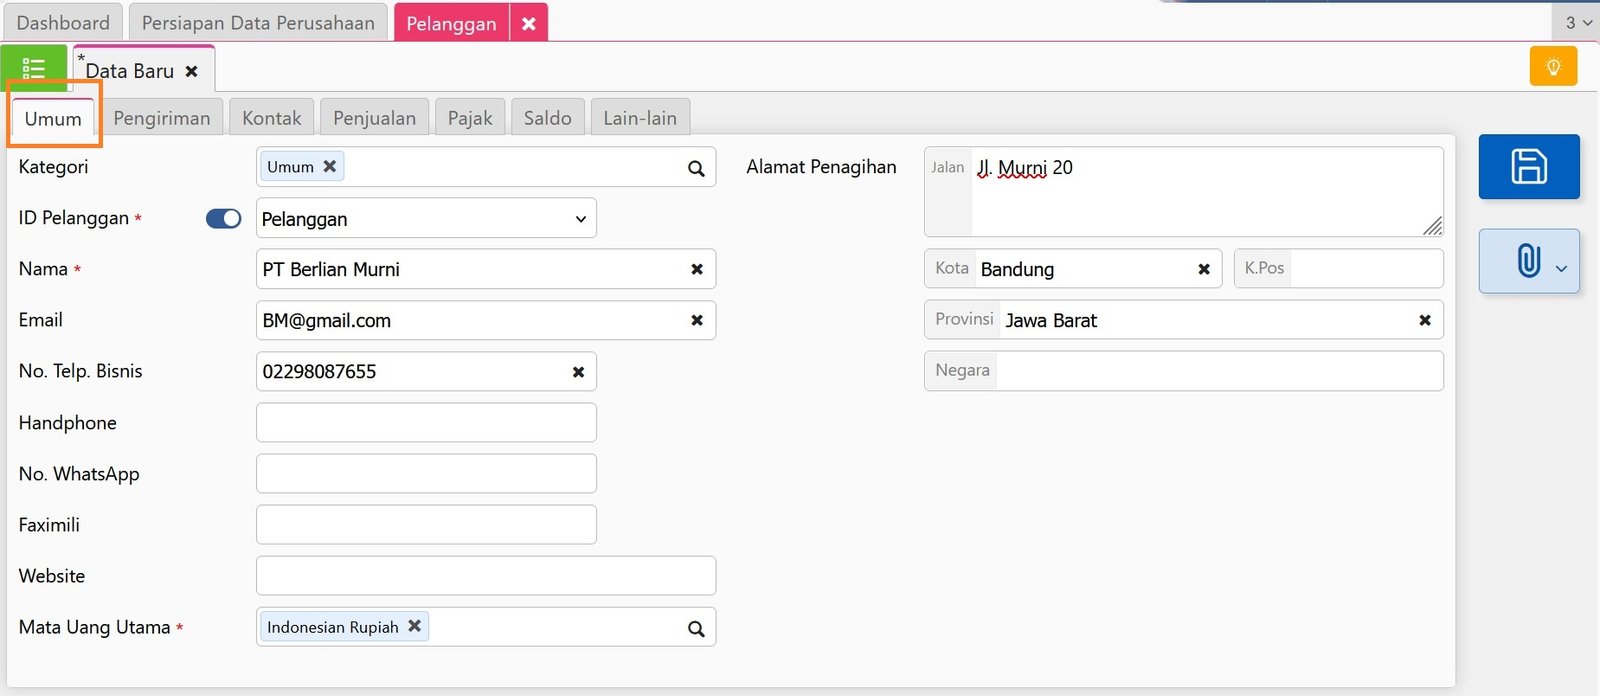Go to the Dashboard tab
This screenshot has height=696, width=1600.
(63, 22)
